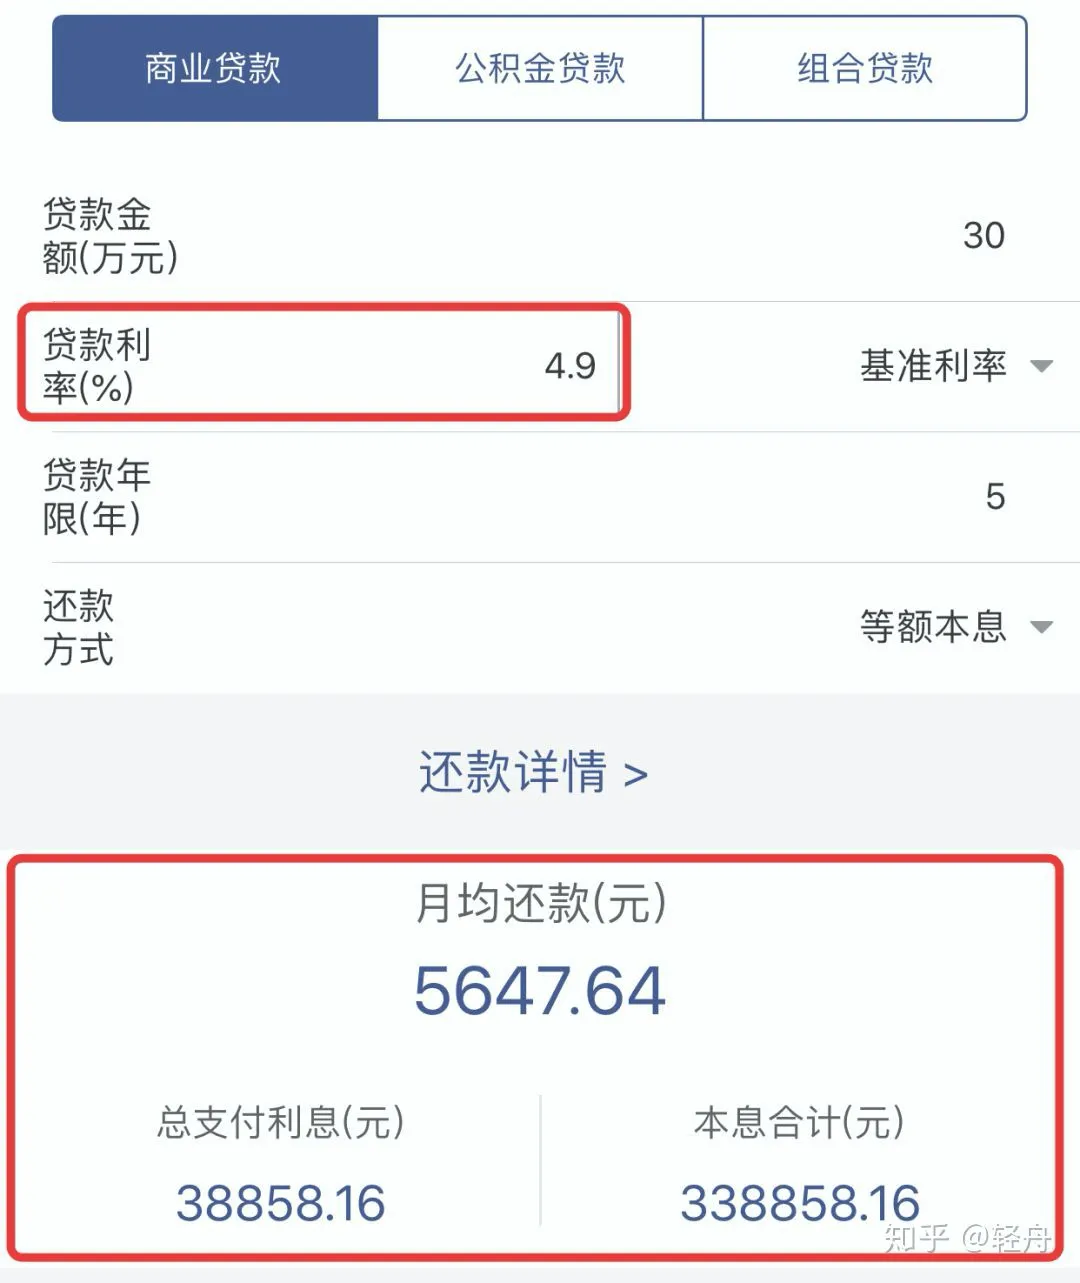Select the 组合贷款 tab

[865, 69]
